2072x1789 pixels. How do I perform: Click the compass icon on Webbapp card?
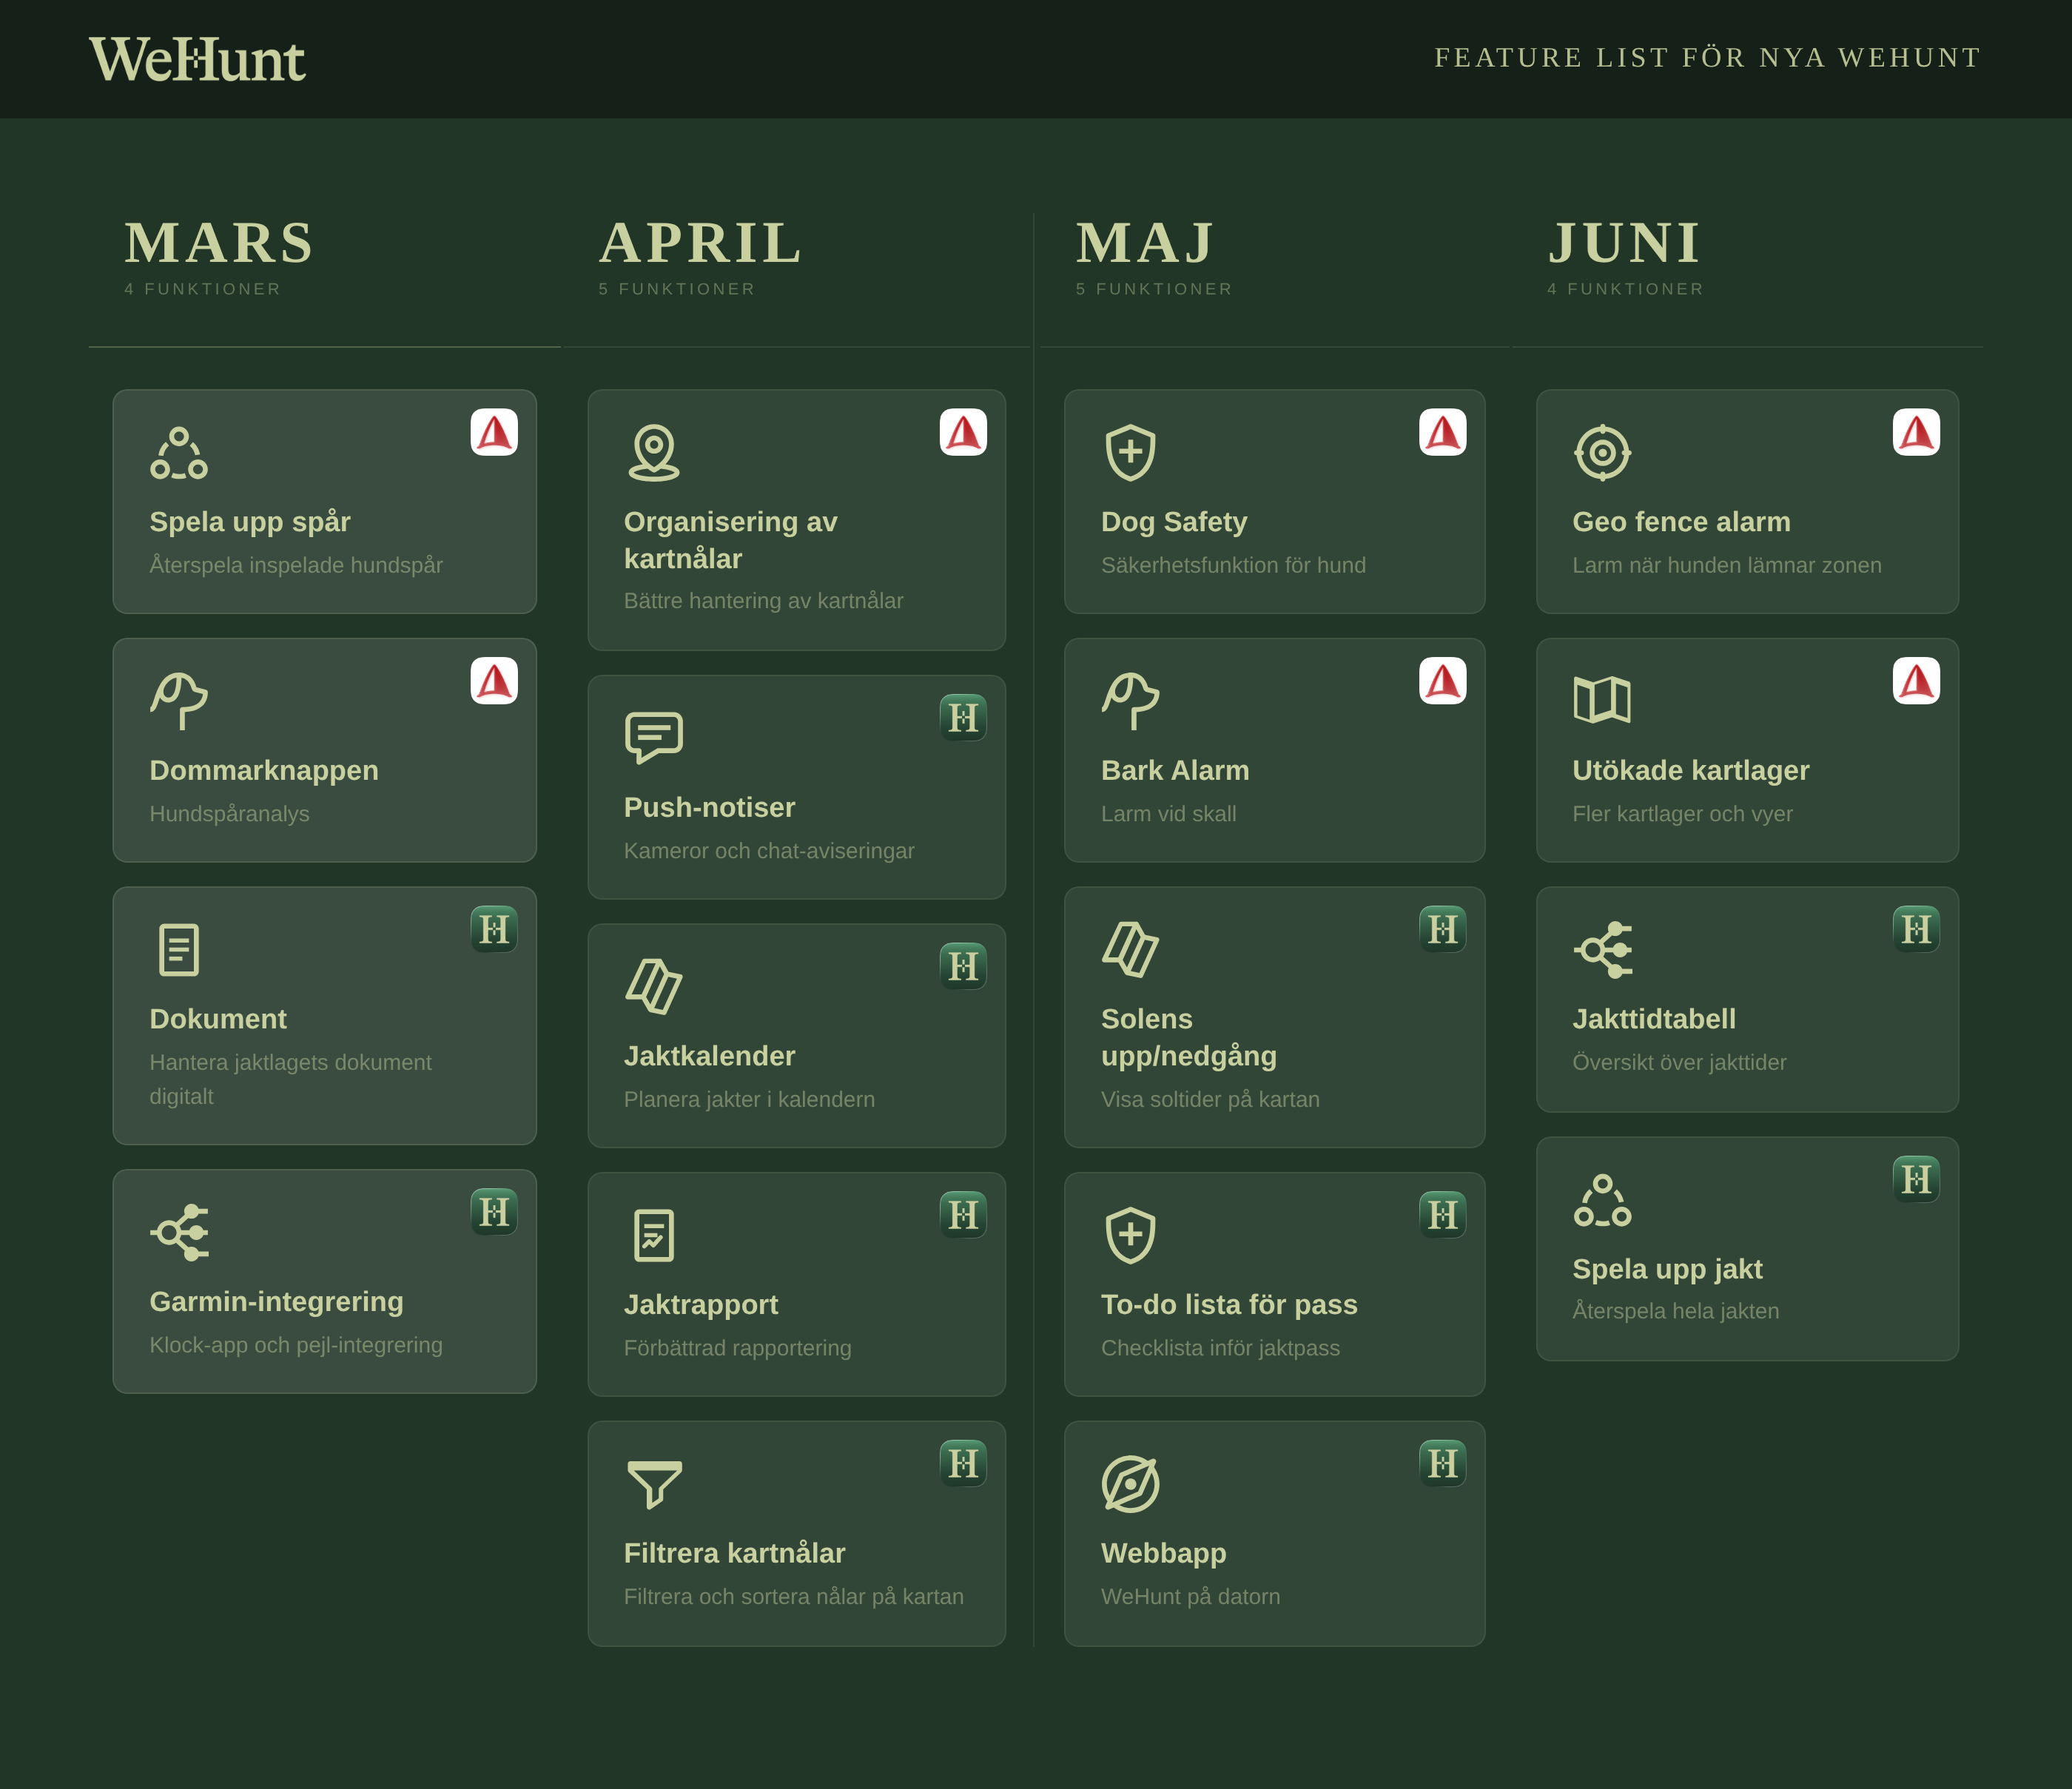tap(1130, 1484)
